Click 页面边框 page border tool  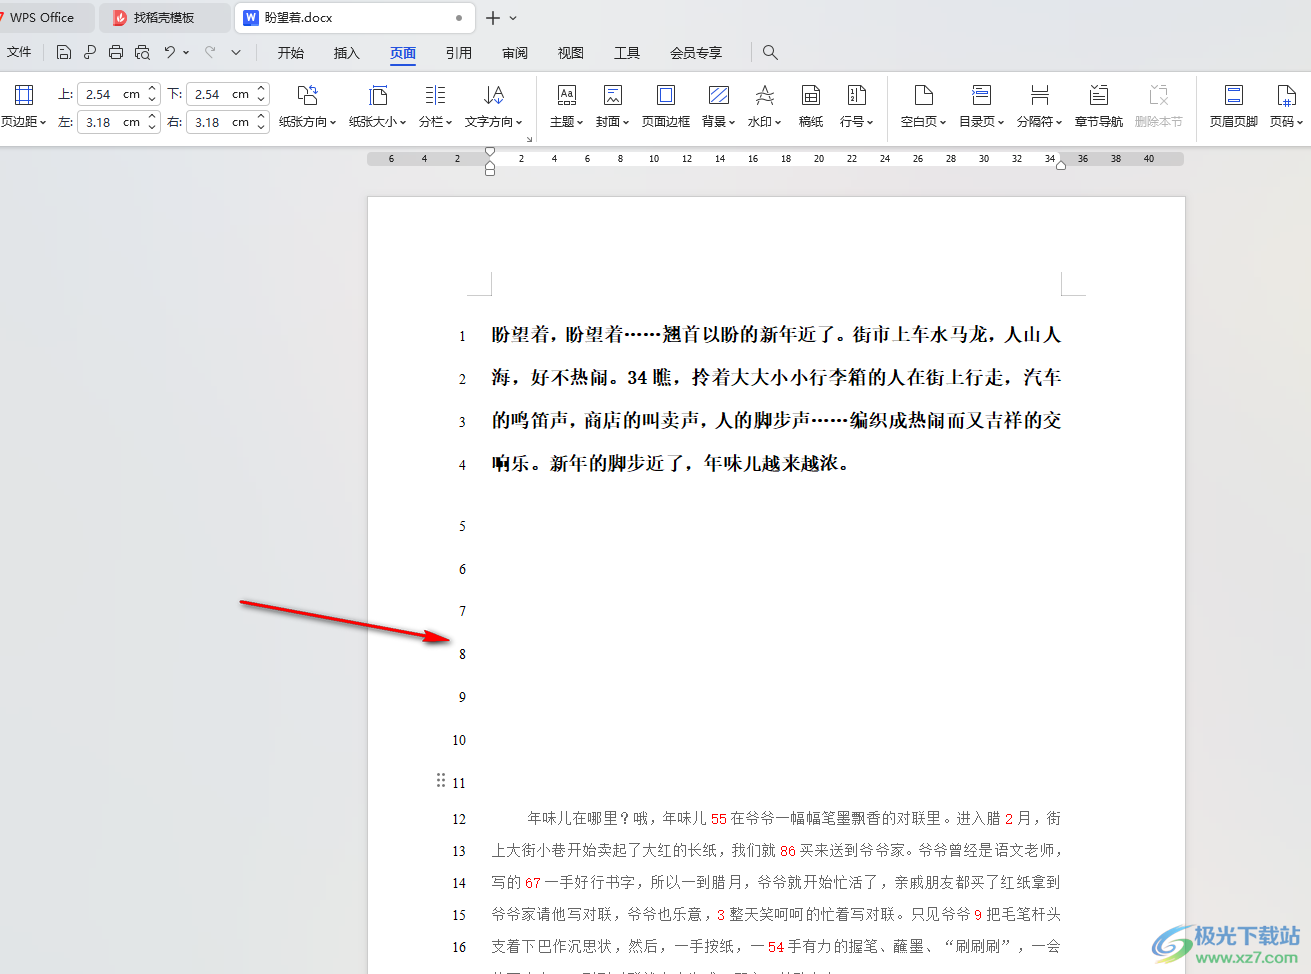tap(666, 107)
